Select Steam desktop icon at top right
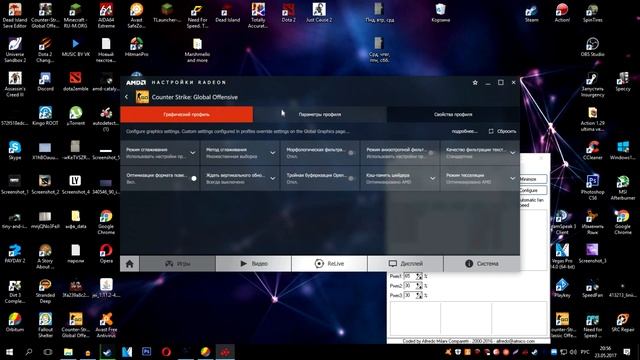Screen dimensions: 640x360 [531, 13]
